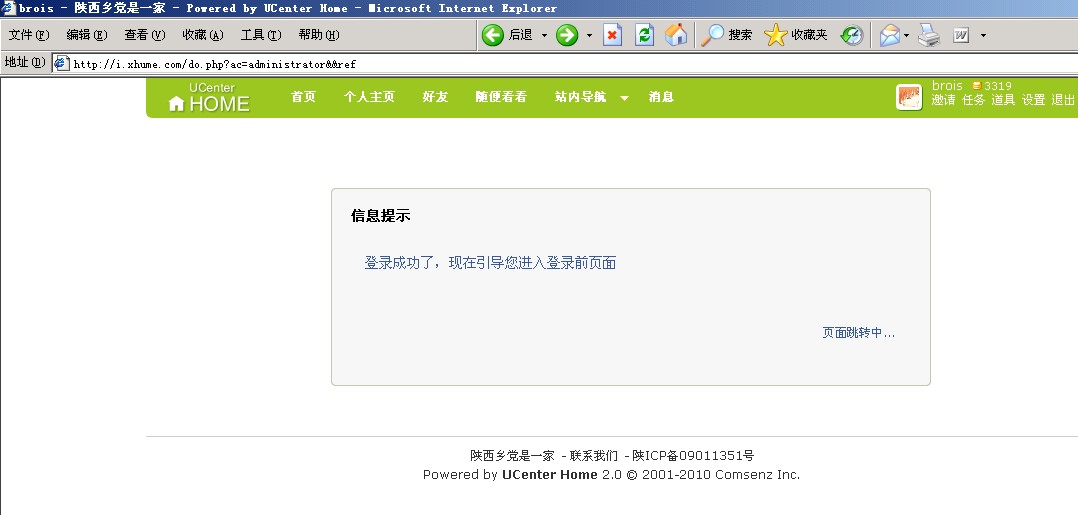Open the 邀请 link
Image resolution: width=1078 pixels, height=515 pixels.
click(943, 100)
